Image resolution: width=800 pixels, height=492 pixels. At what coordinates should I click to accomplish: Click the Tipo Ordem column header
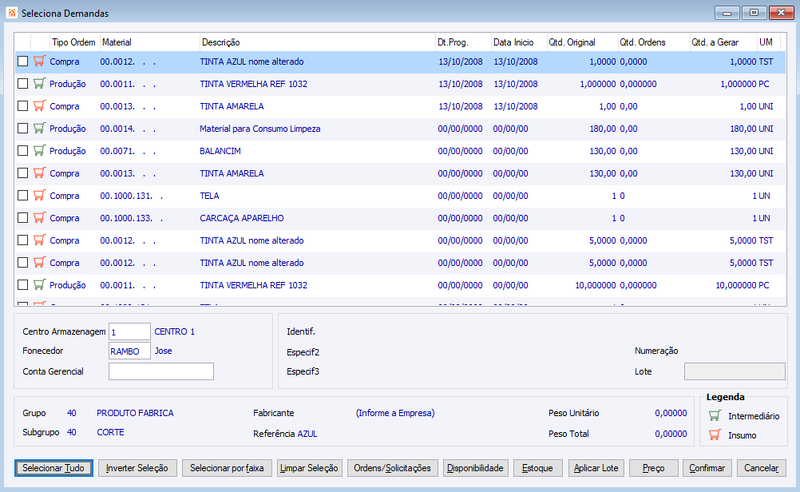(73, 42)
